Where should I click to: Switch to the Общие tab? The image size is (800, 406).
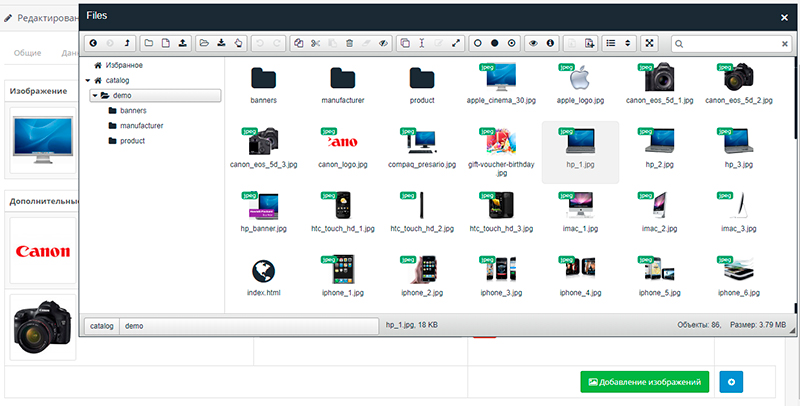(27, 53)
